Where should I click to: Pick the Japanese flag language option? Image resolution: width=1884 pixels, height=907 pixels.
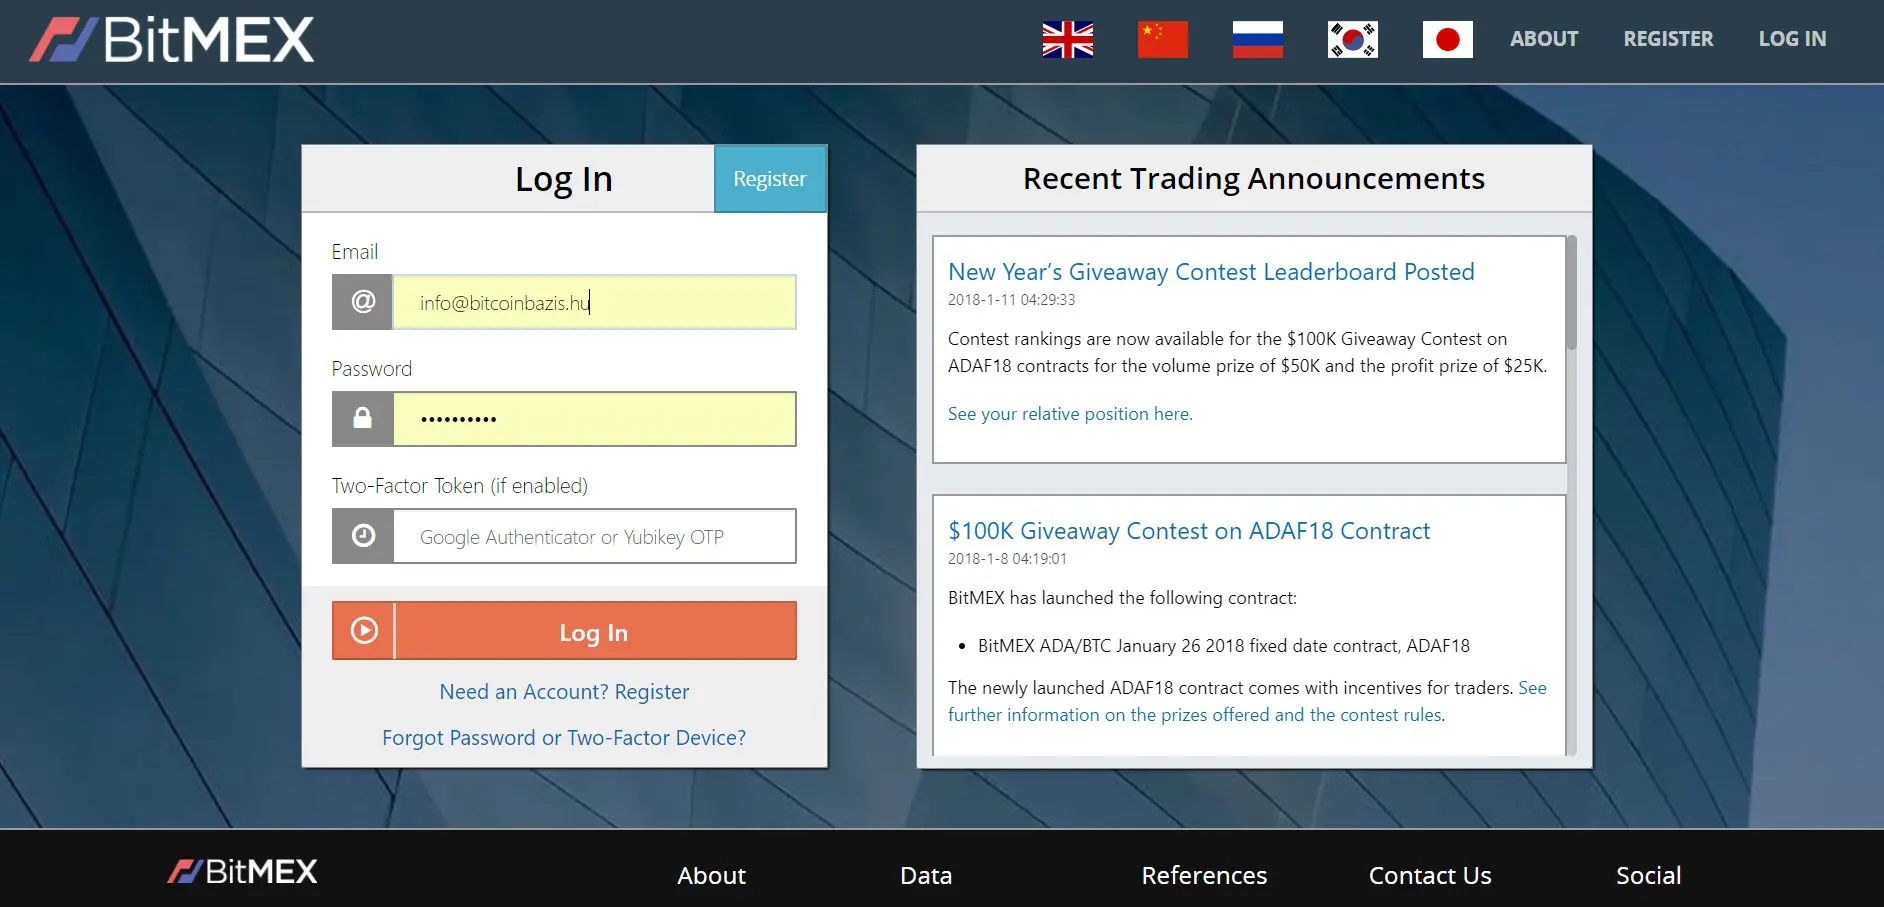(x=1447, y=40)
